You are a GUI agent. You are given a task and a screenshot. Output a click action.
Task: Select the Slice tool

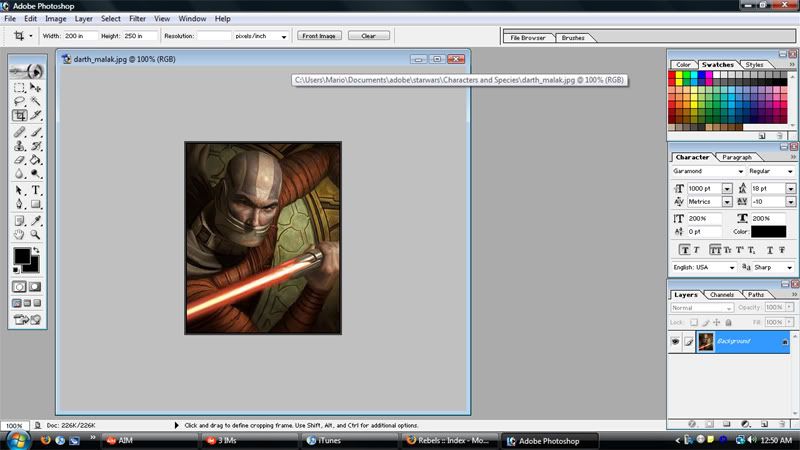point(35,115)
